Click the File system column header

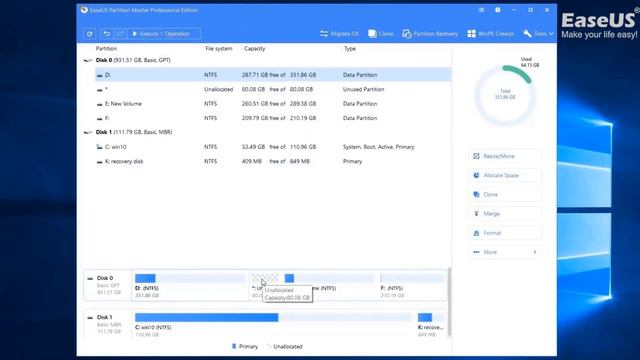(x=218, y=49)
